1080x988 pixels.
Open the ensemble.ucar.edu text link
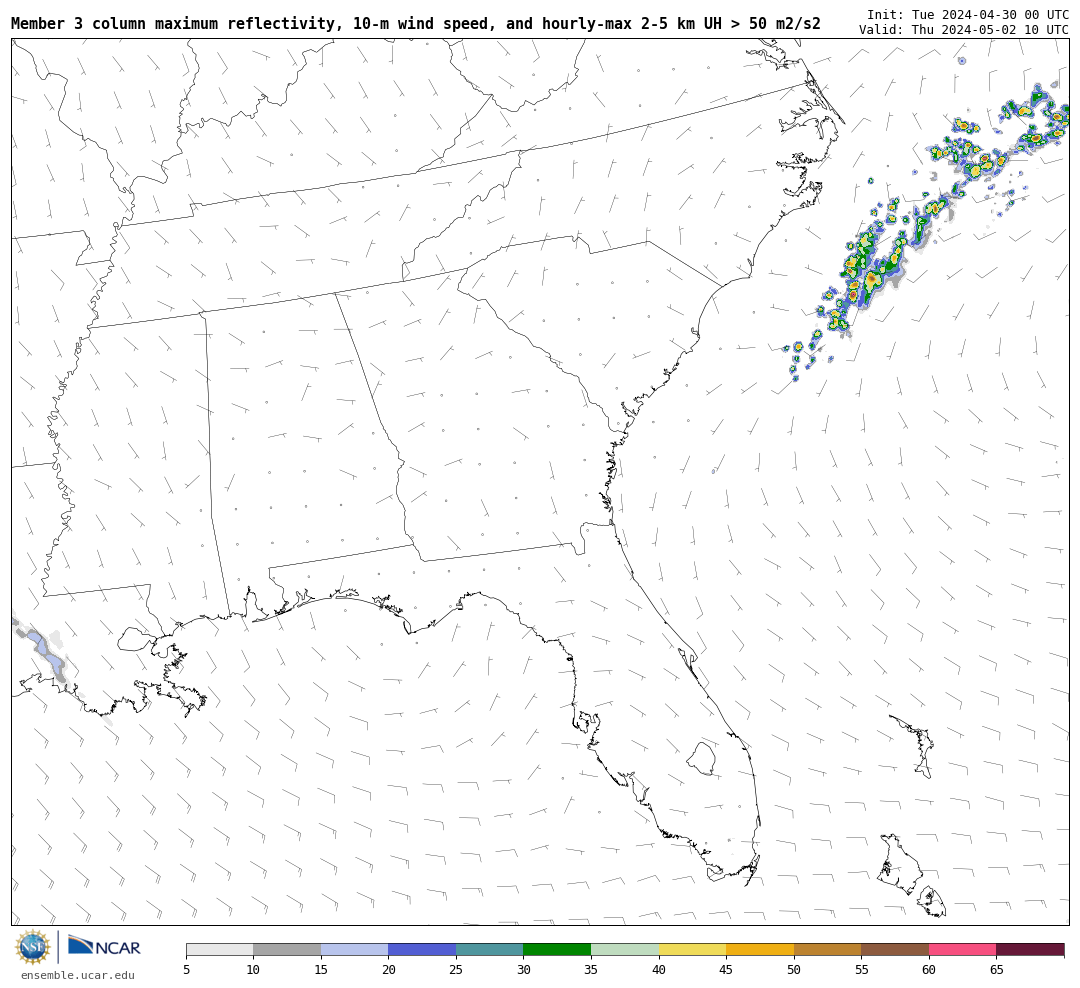(78, 975)
